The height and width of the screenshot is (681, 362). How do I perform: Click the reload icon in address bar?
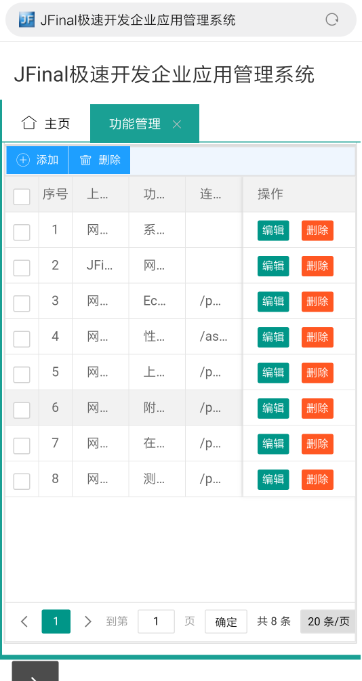coord(332,20)
